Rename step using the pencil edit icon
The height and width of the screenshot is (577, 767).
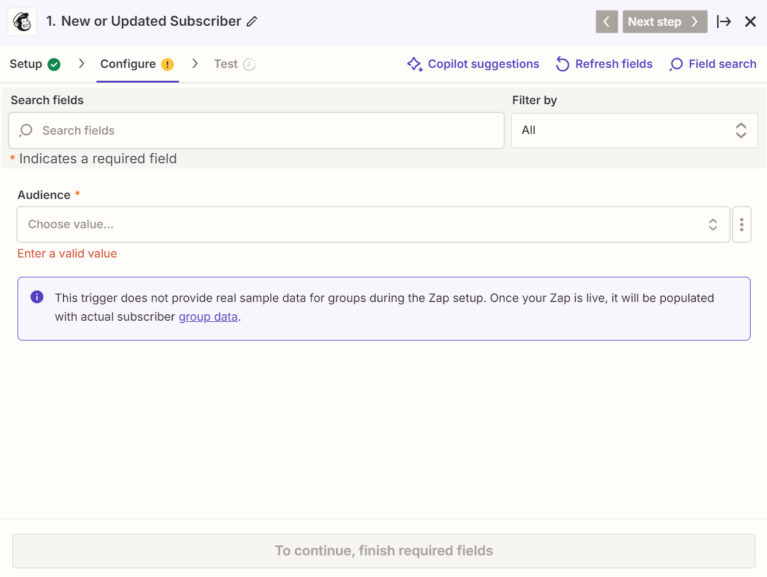(252, 22)
